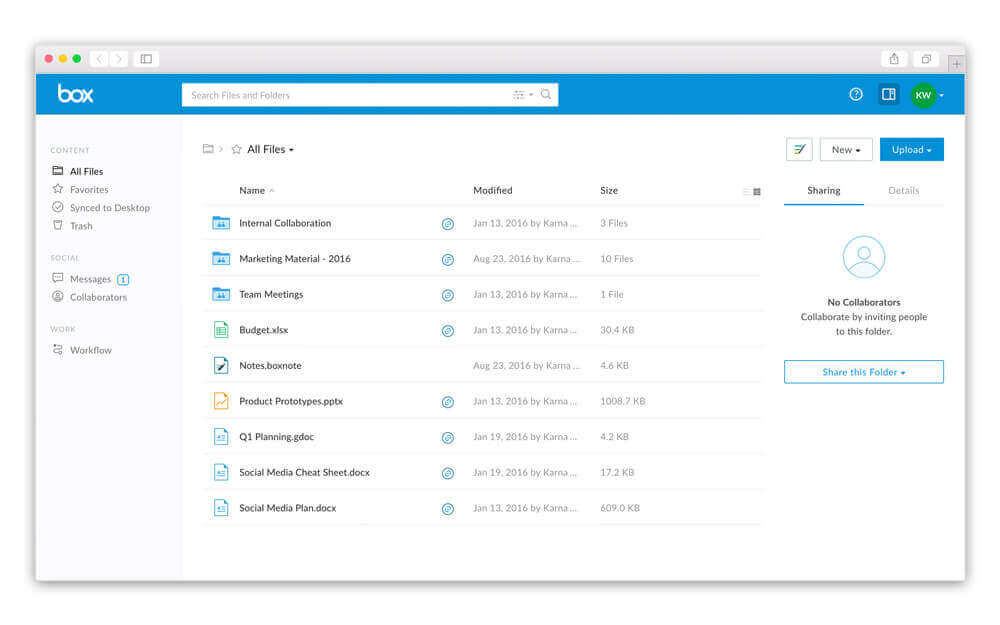Click Team Meetings folder icon
This screenshot has width=1000, height=625.
pyautogui.click(x=221, y=294)
